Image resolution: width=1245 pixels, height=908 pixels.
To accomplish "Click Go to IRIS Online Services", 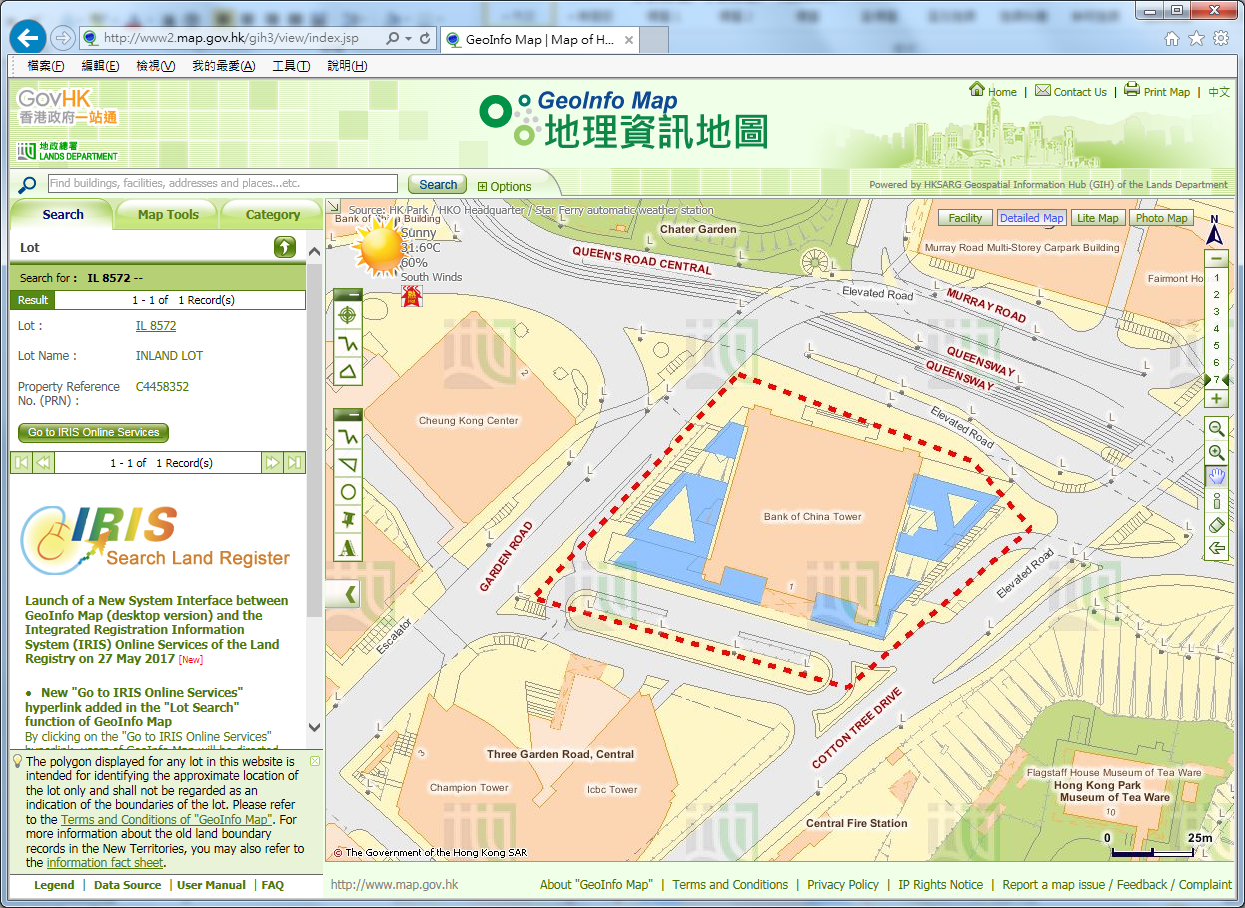I will coord(93,432).
